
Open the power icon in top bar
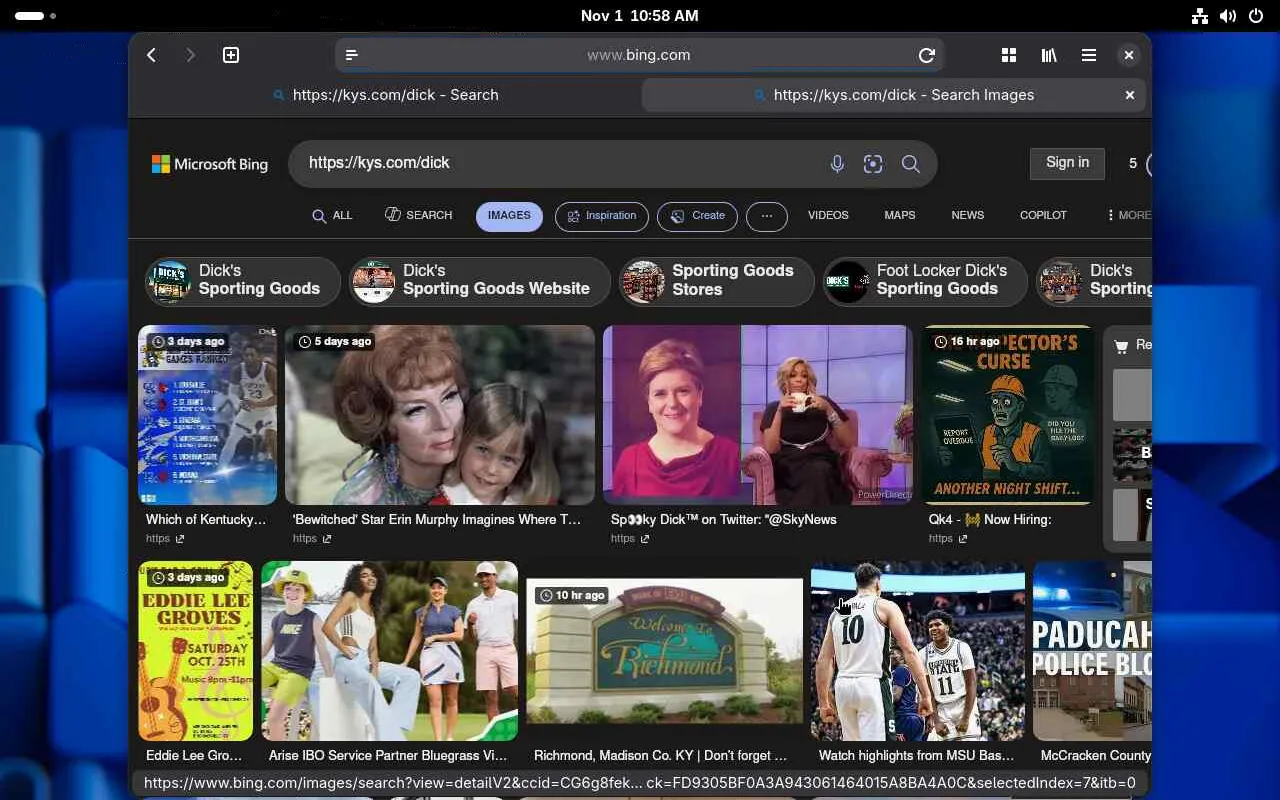click(1256, 16)
